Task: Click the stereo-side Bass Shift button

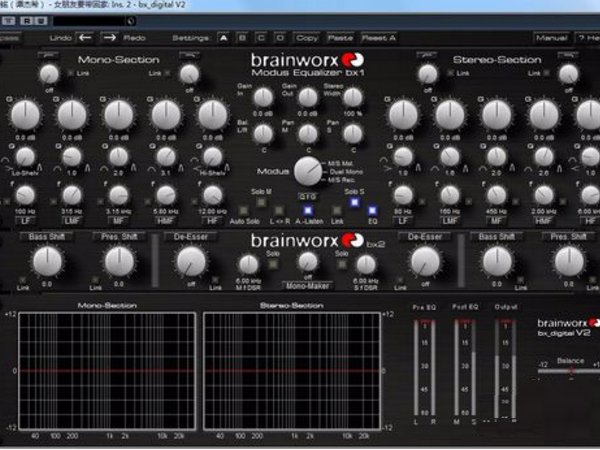Action: [x=497, y=237]
